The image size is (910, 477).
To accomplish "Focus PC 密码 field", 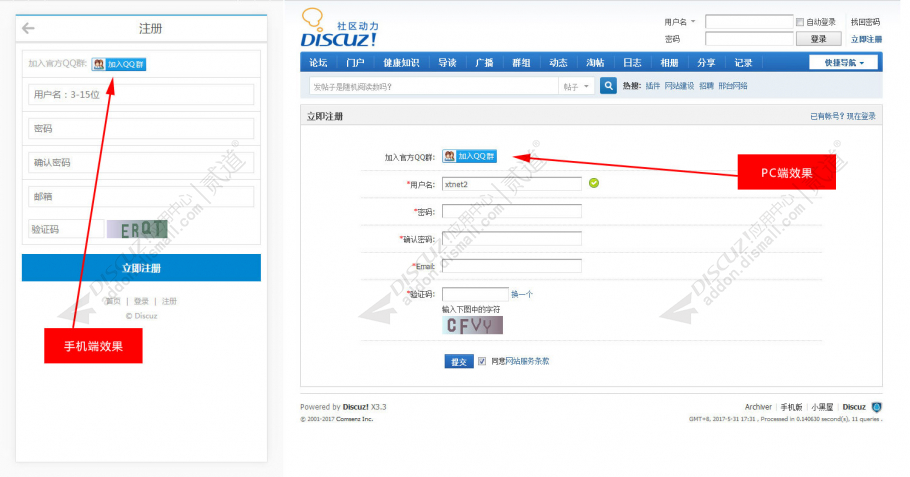I will pyautogui.click(x=512, y=211).
